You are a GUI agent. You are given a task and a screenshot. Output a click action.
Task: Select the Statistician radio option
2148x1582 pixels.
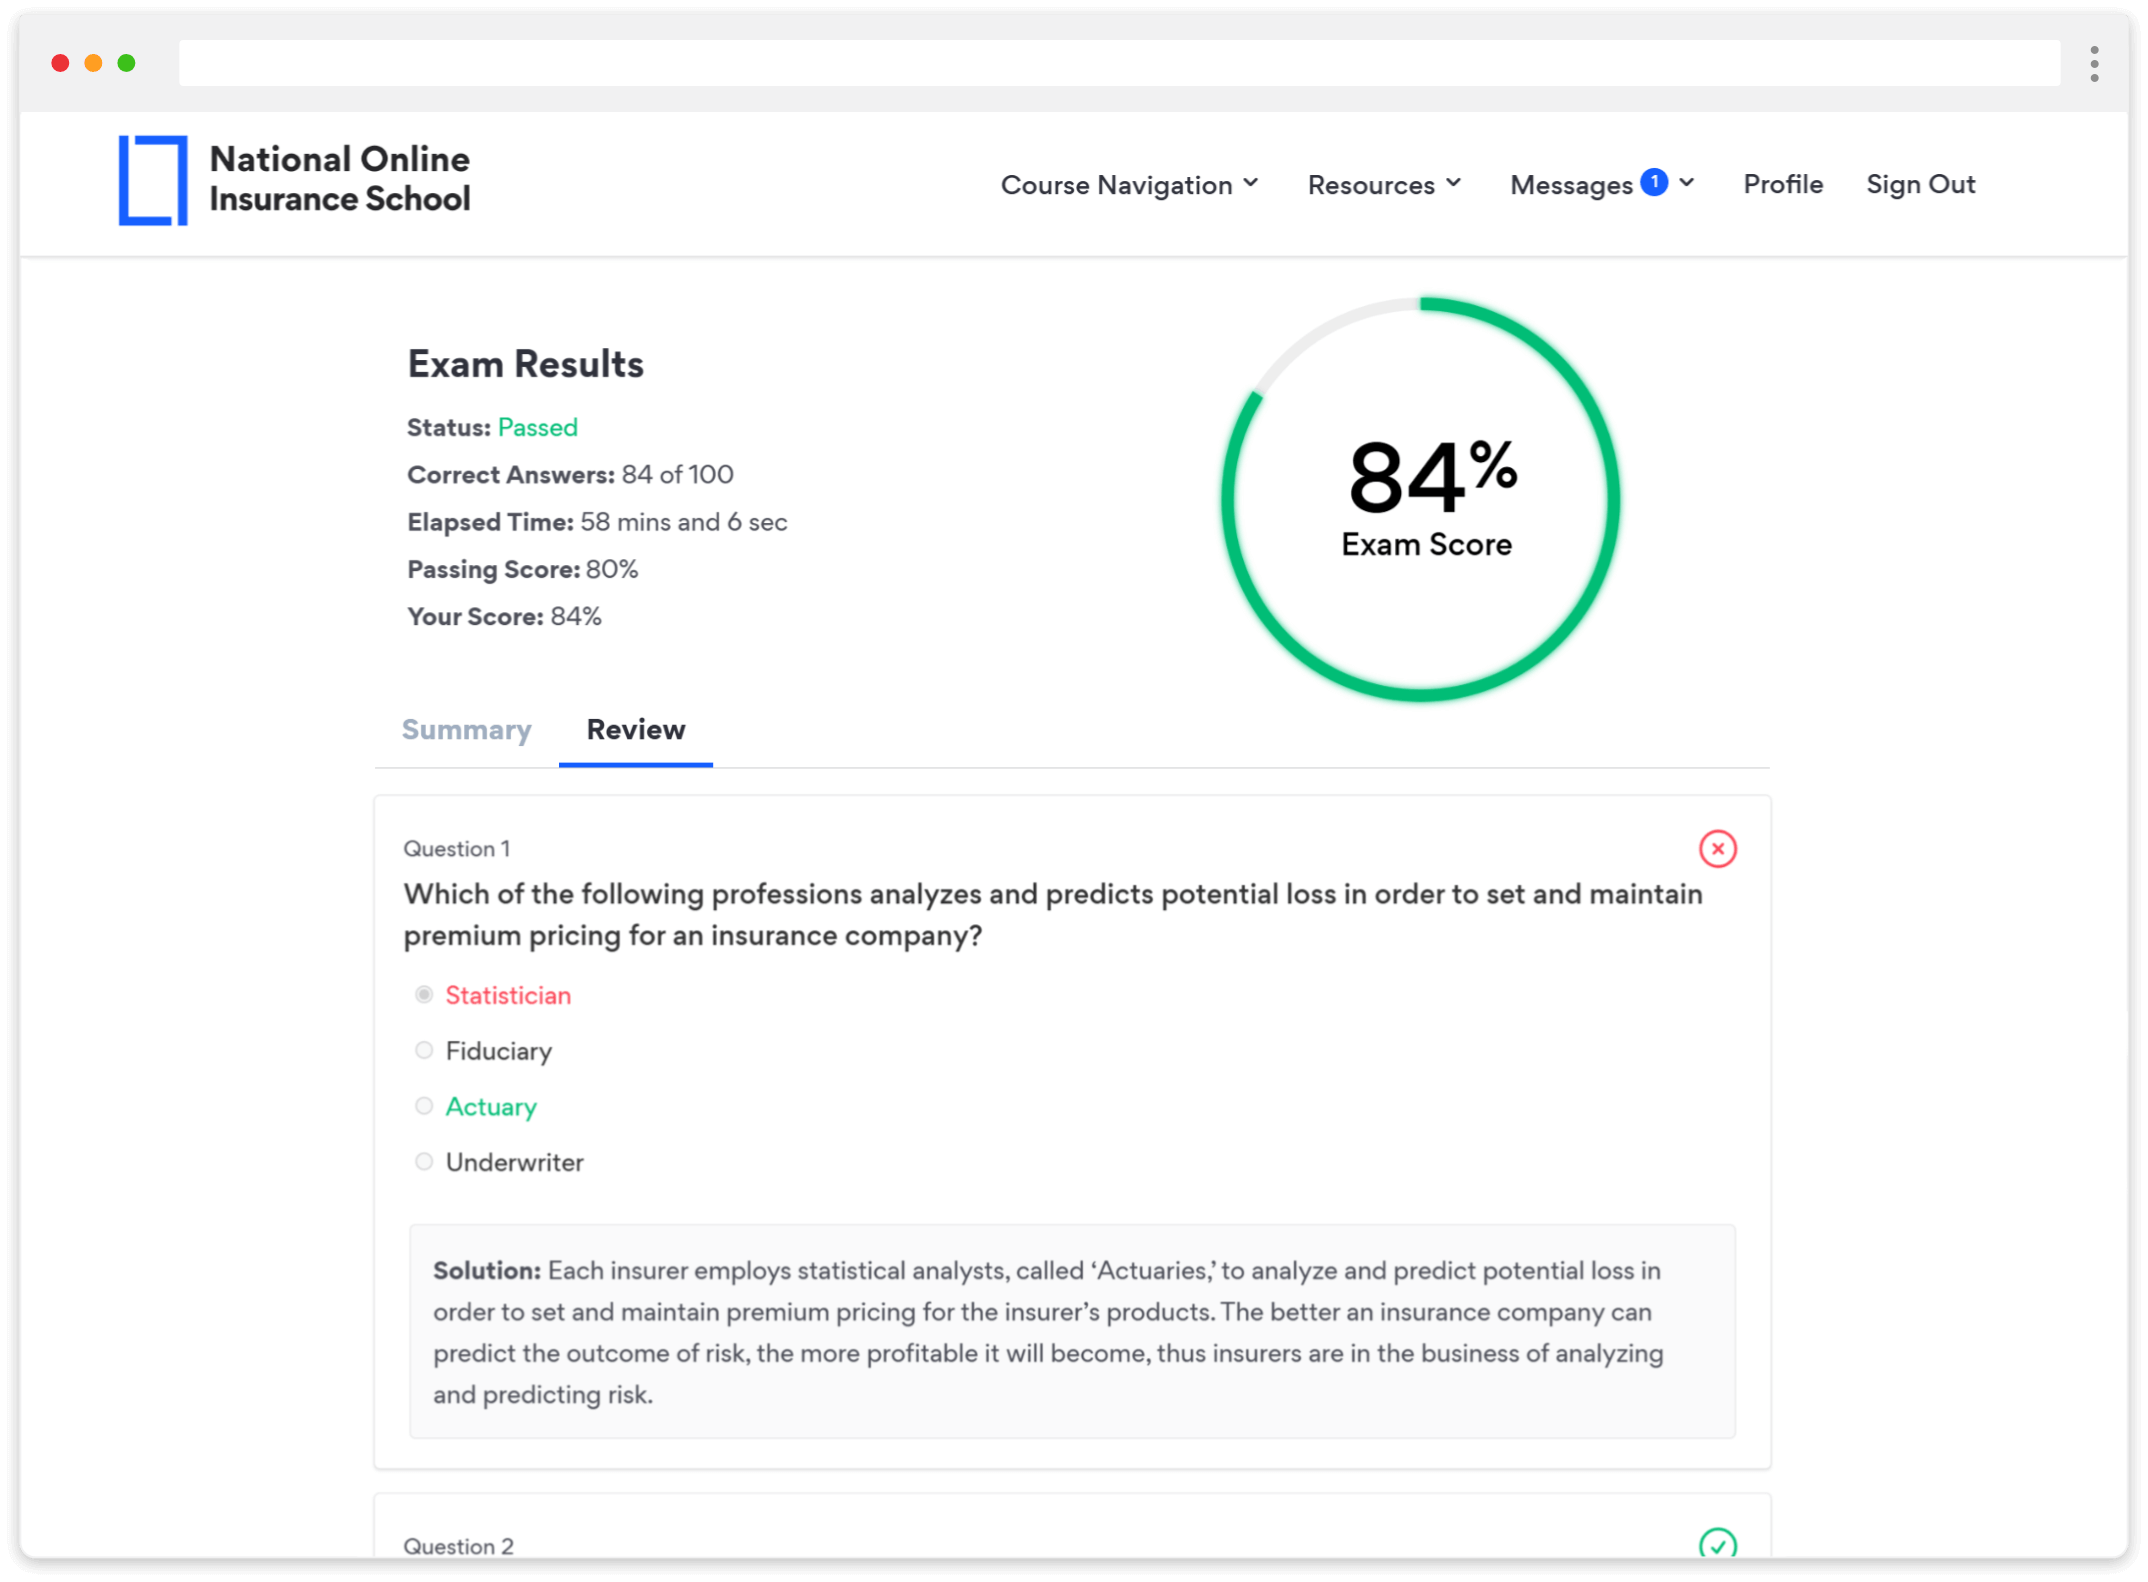coord(424,994)
